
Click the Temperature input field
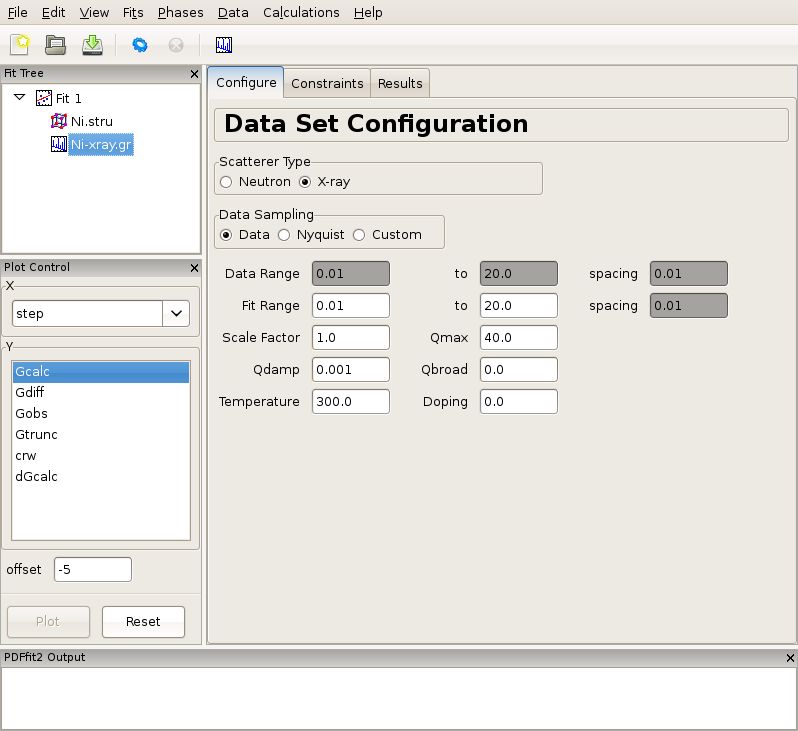tap(351, 402)
